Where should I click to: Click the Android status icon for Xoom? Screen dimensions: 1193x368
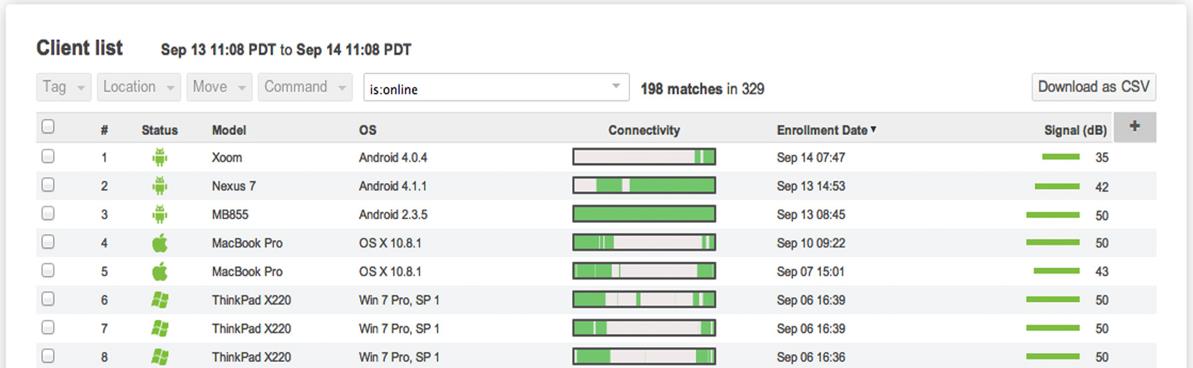160,157
